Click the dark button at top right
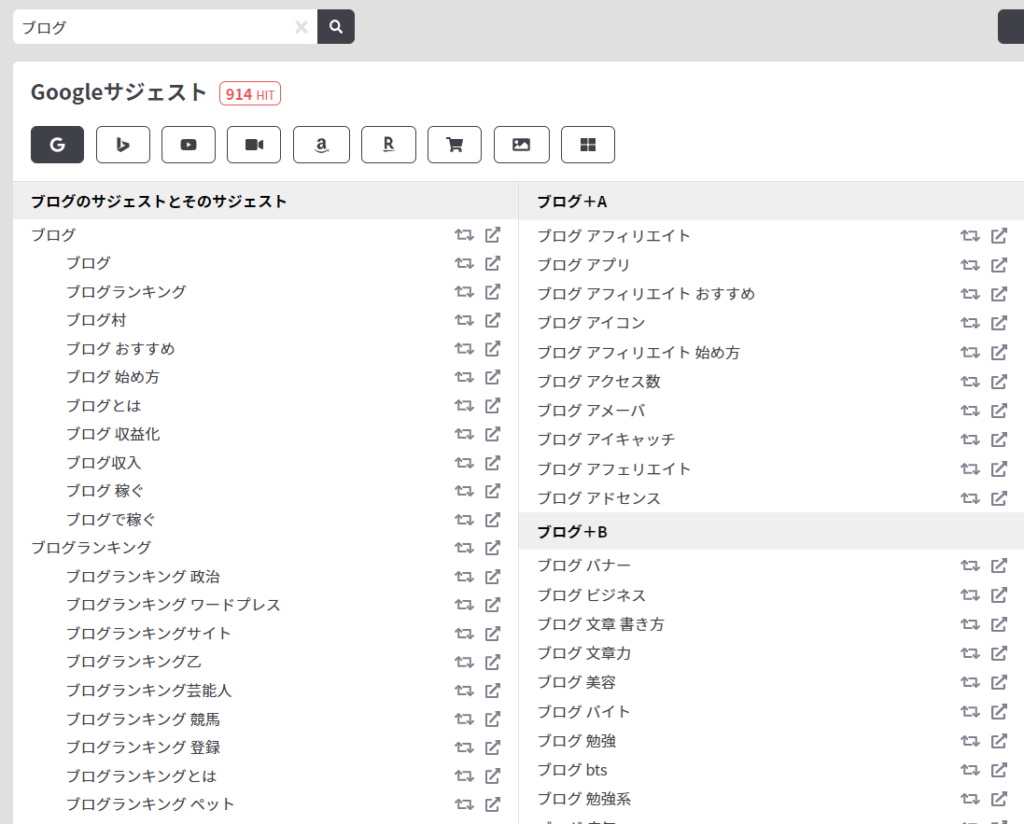The image size is (1024, 824). (1011, 27)
